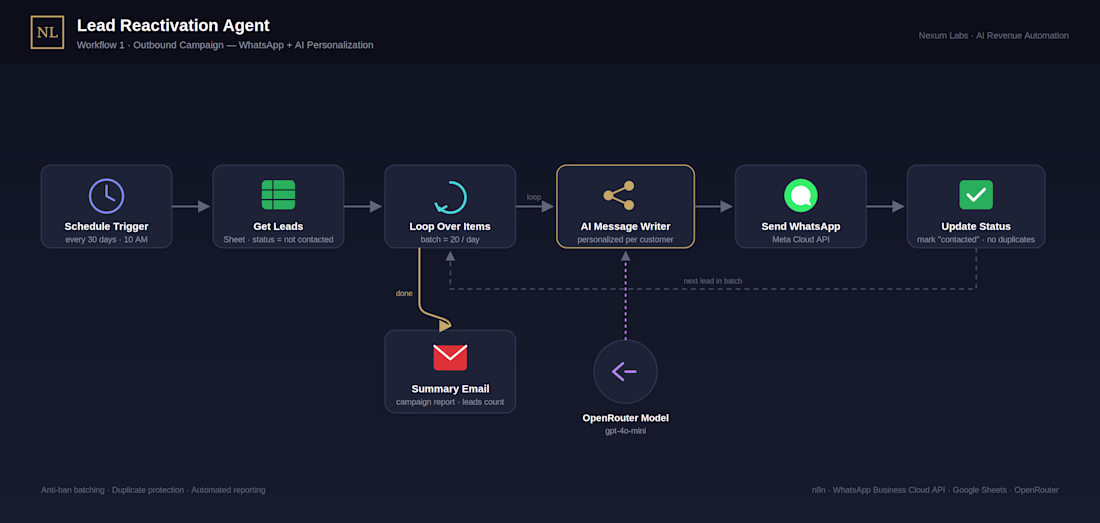Click the 'loop' connection label
Image resolution: width=1100 pixels, height=523 pixels.
click(x=534, y=197)
